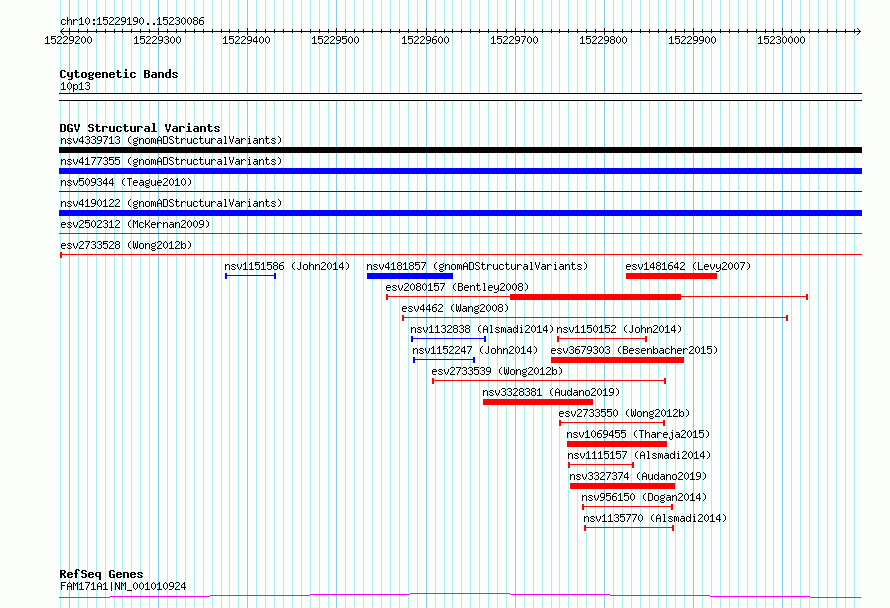
Task: Click the DGV Structural Variants track heading
Action: (x=140, y=128)
